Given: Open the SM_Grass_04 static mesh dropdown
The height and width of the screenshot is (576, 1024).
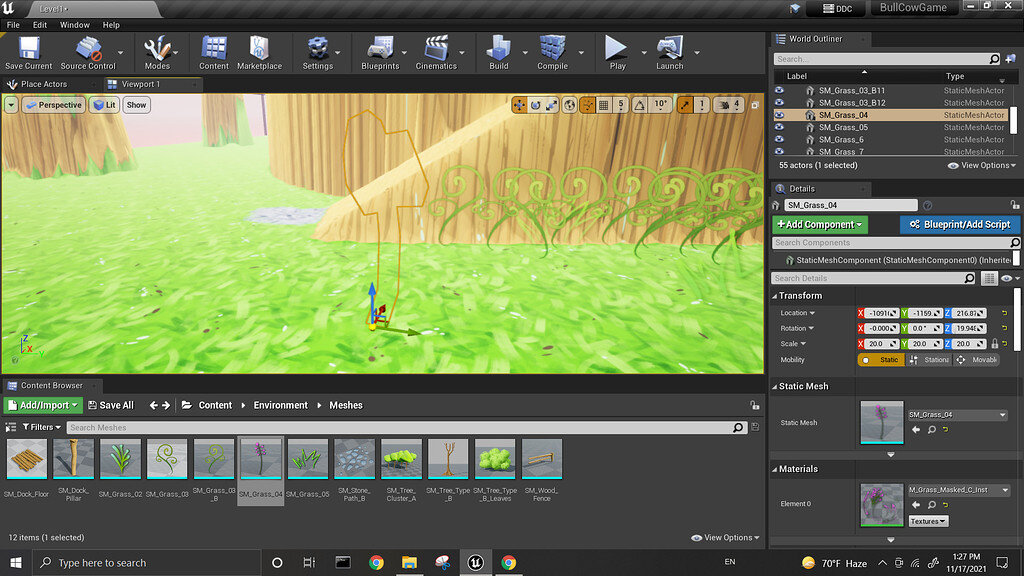Looking at the screenshot, I should click(x=957, y=415).
